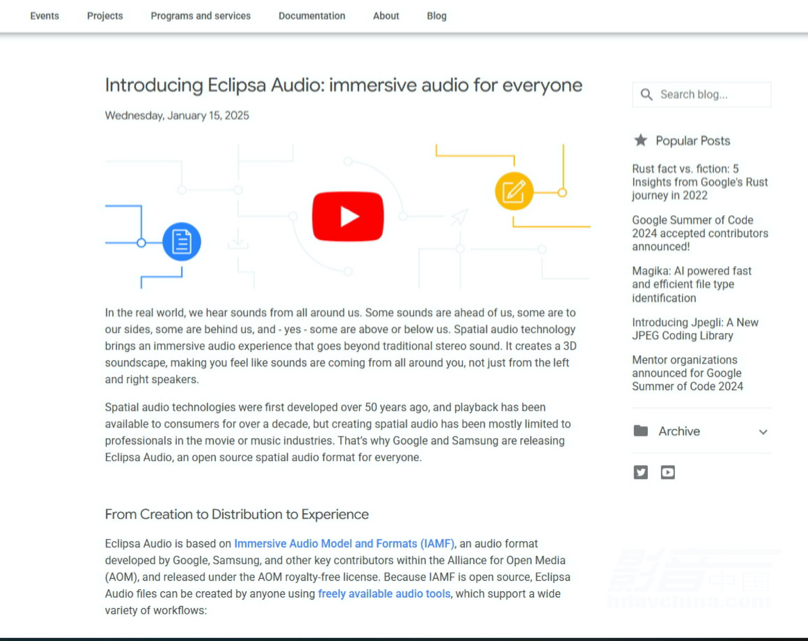The image size is (808, 641).
Task: Expand the Archive chevron
Action: 763,432
